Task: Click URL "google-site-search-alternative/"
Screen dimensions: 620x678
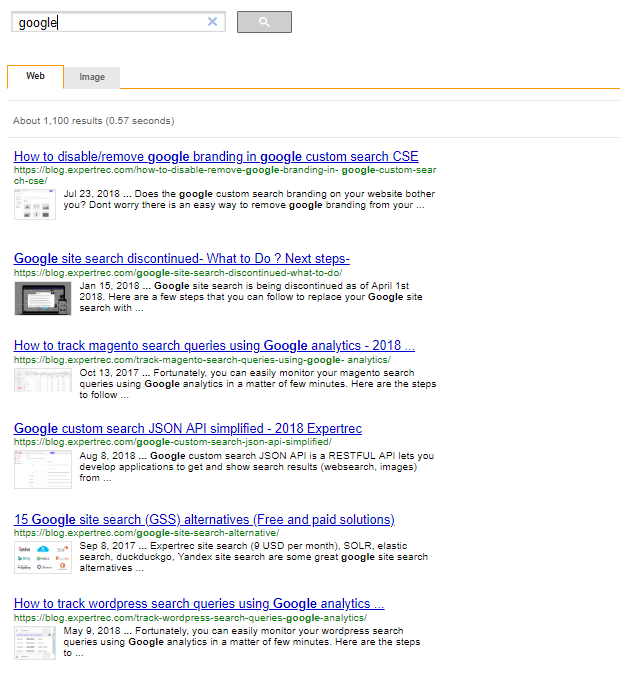Action: [147, 533]
